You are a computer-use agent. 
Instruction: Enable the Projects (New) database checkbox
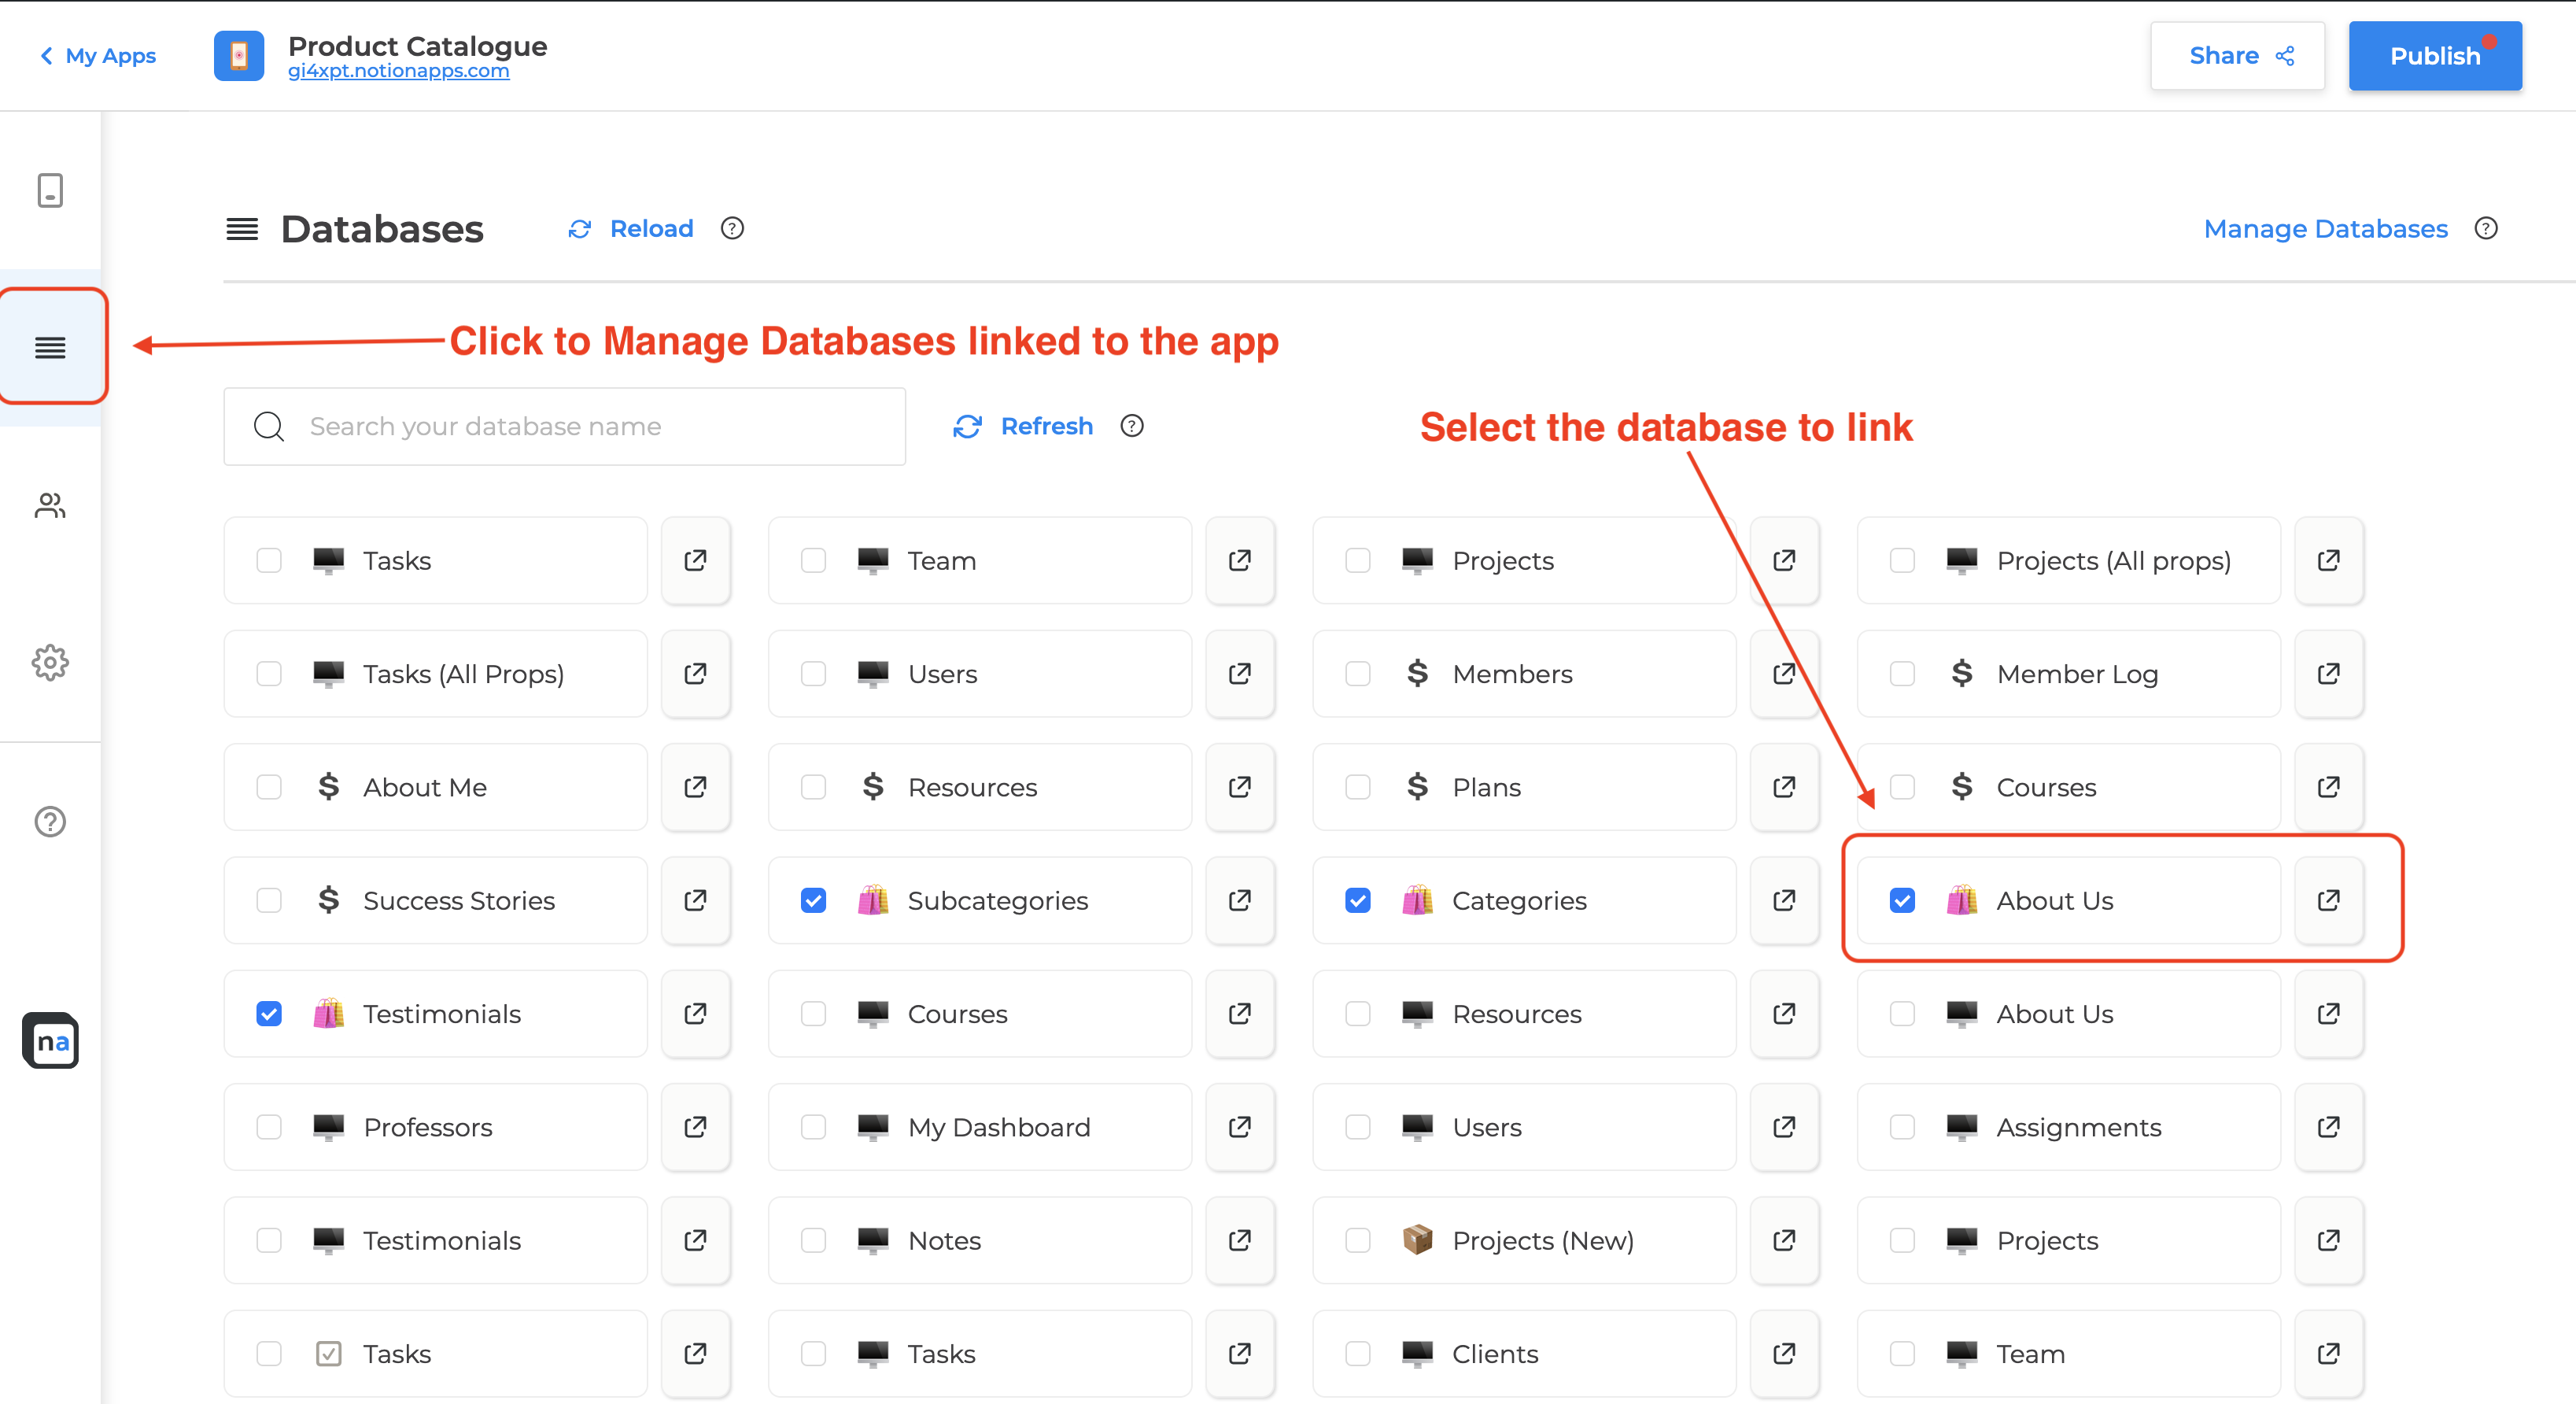tap(1357, 1240)
